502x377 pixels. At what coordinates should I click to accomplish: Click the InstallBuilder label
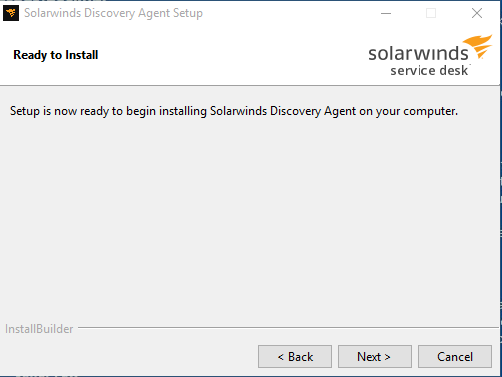tap(39, 329)
